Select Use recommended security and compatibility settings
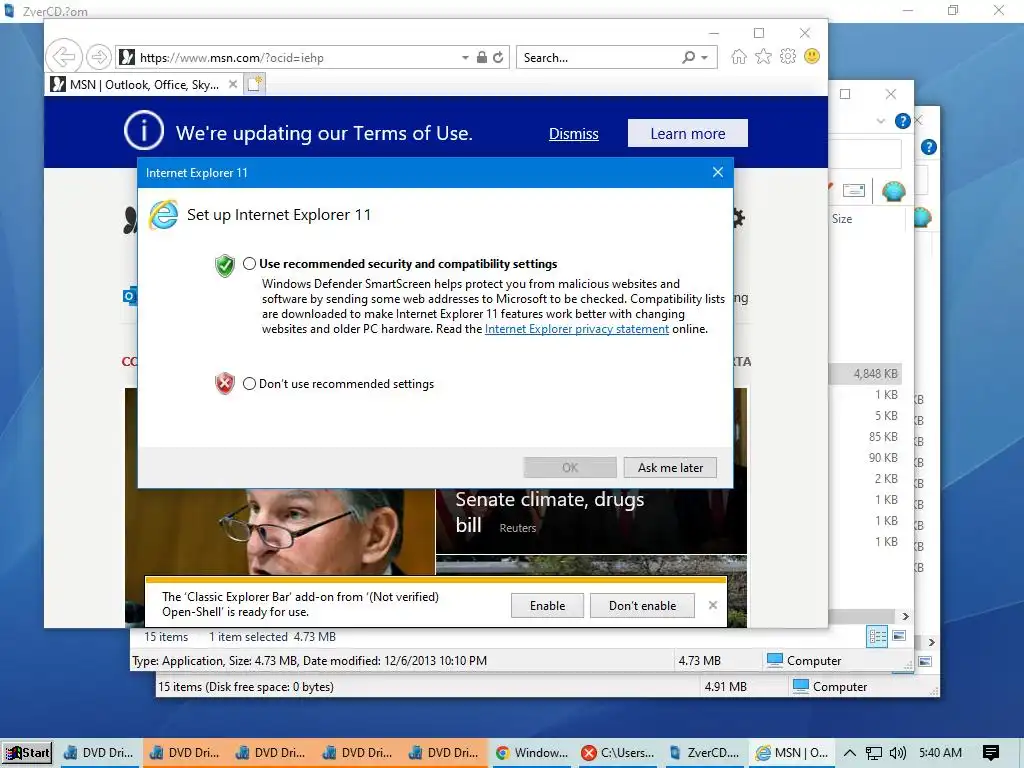 pos(249,264)
